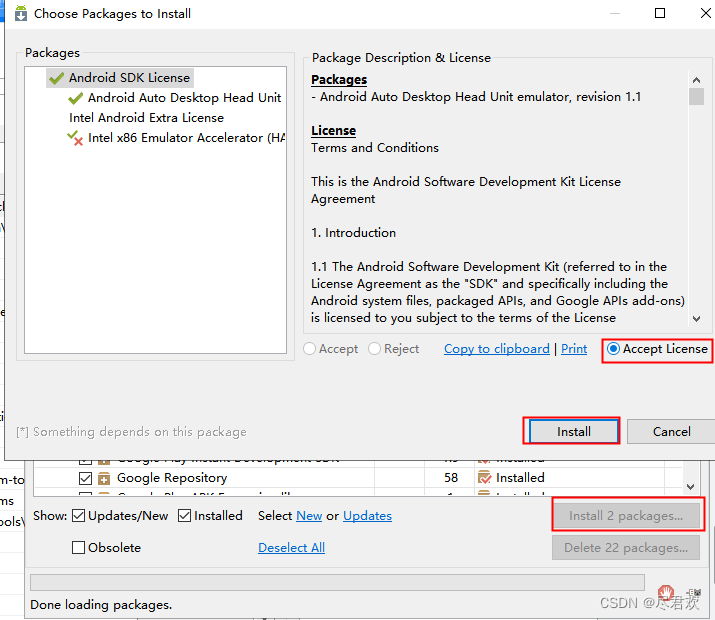Uncheck the Google Repository checkbox
The width and height of the screenshot is (715, 620).
pos(85,478)
